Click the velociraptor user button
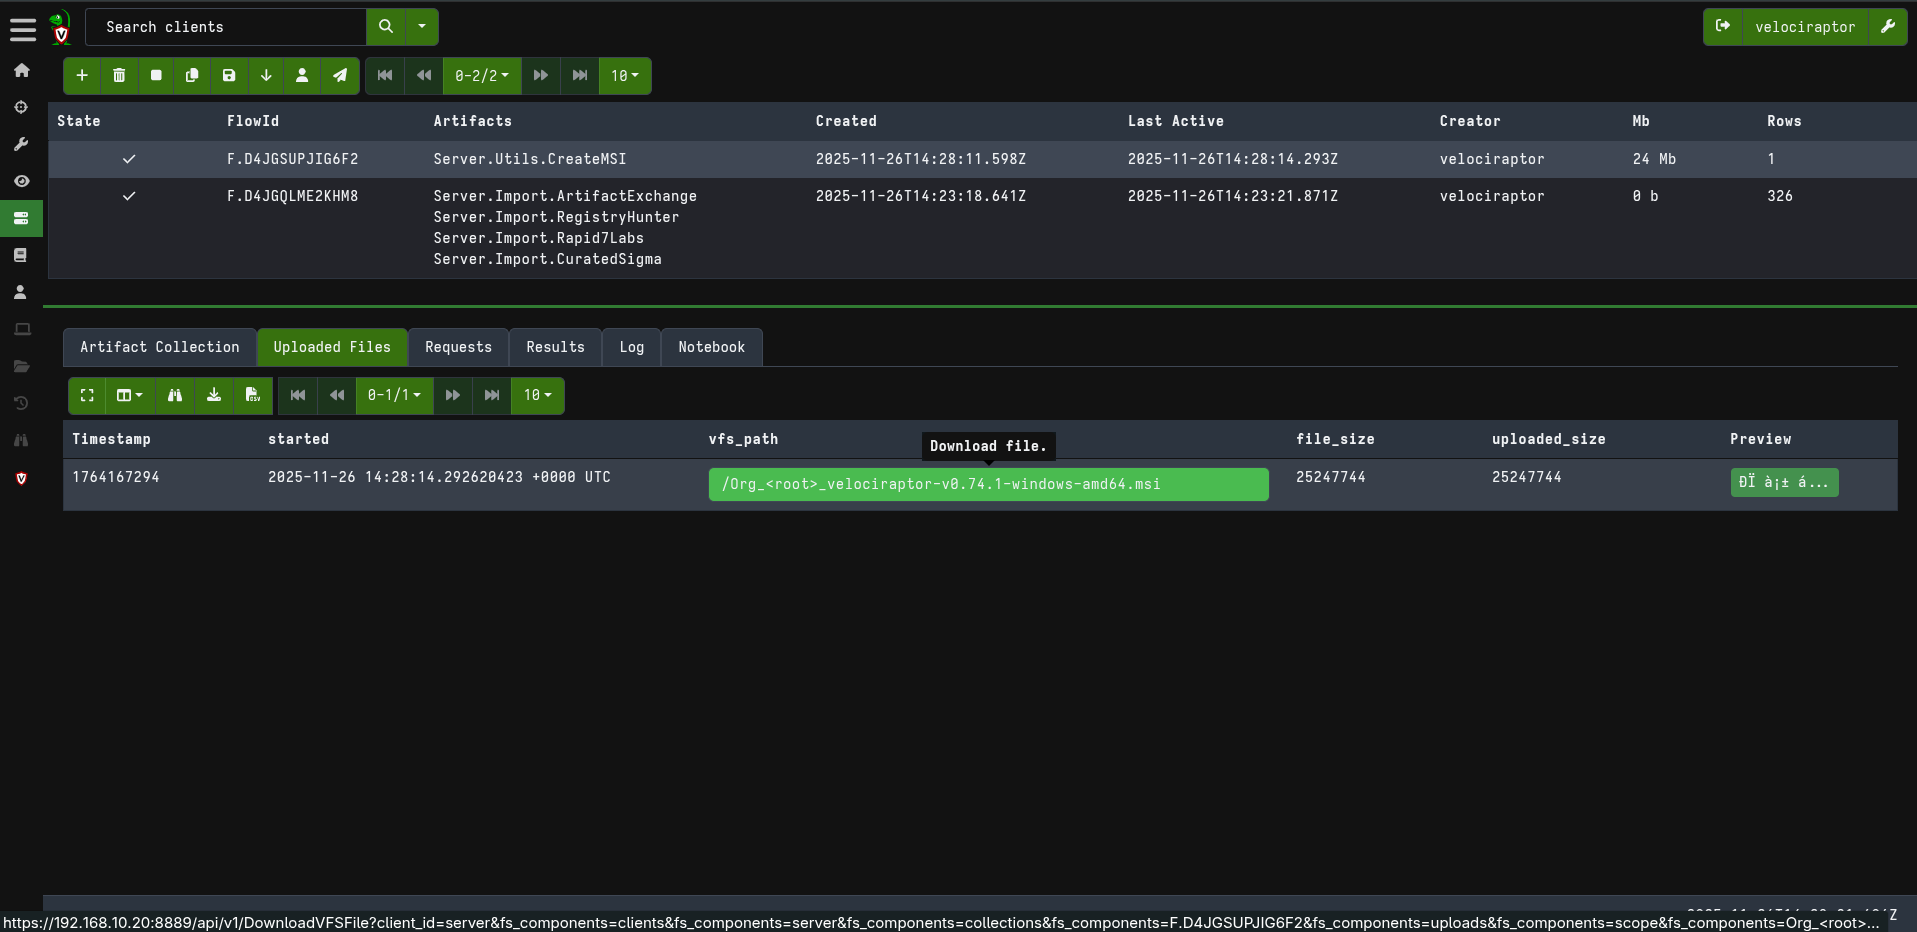 click(1804, 27)
